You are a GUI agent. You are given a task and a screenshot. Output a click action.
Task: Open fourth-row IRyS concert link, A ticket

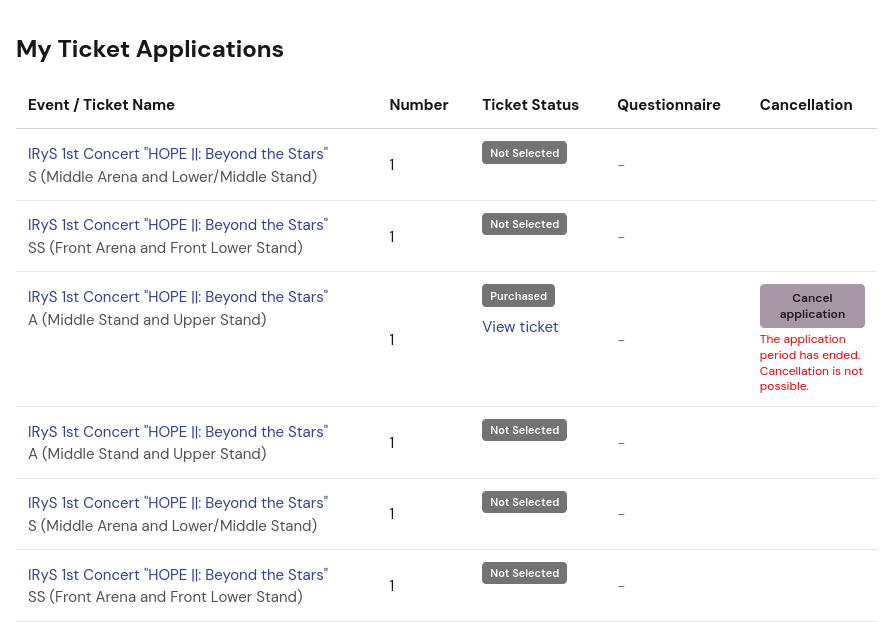178,432
